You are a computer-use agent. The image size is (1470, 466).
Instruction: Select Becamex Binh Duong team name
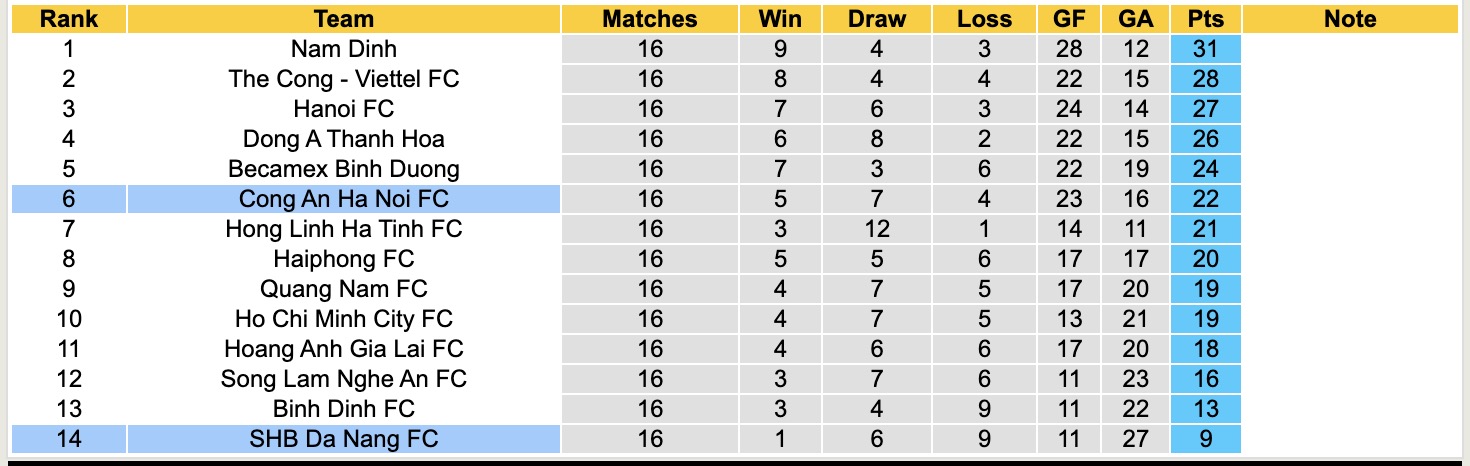(344, 169)
